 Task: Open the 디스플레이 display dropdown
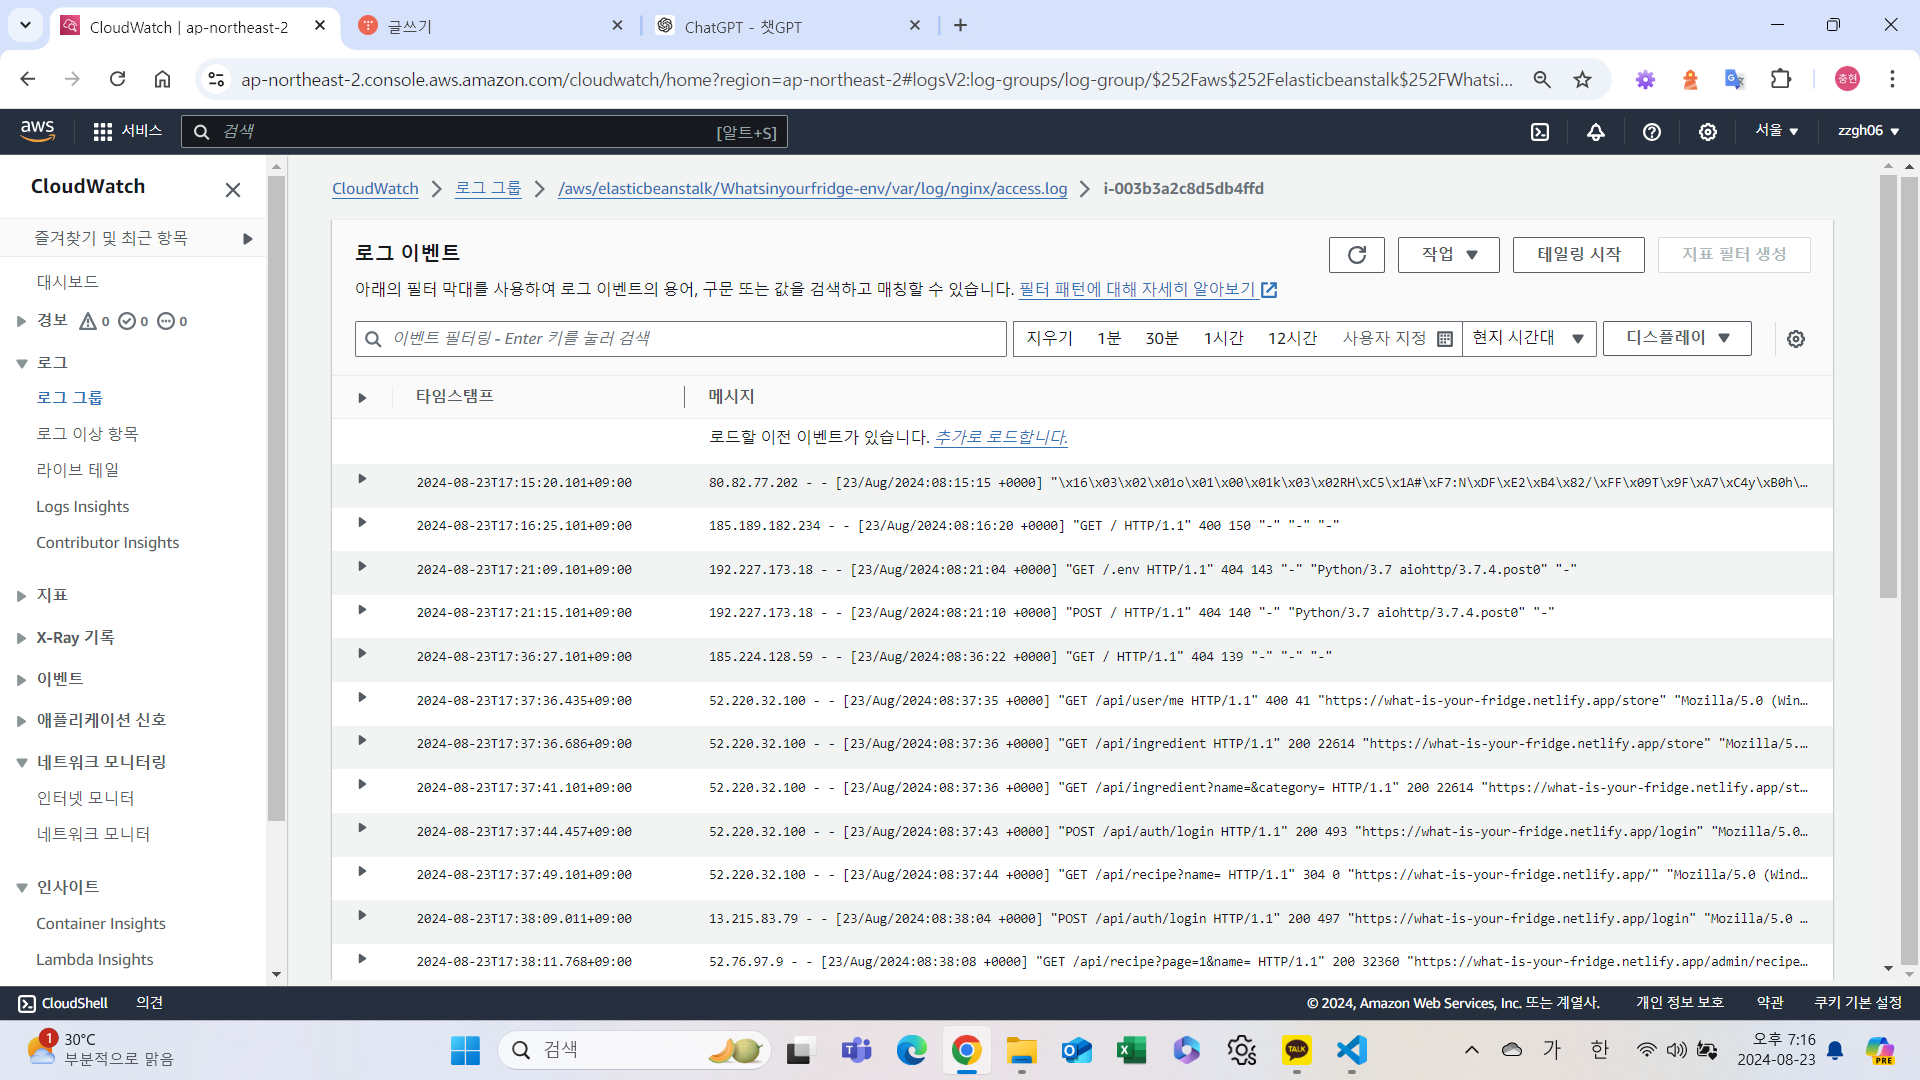1677,338
